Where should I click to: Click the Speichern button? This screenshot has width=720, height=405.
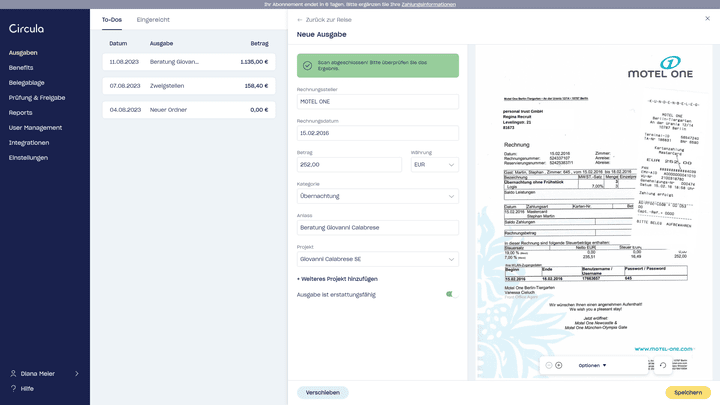(x=688, y=392)
